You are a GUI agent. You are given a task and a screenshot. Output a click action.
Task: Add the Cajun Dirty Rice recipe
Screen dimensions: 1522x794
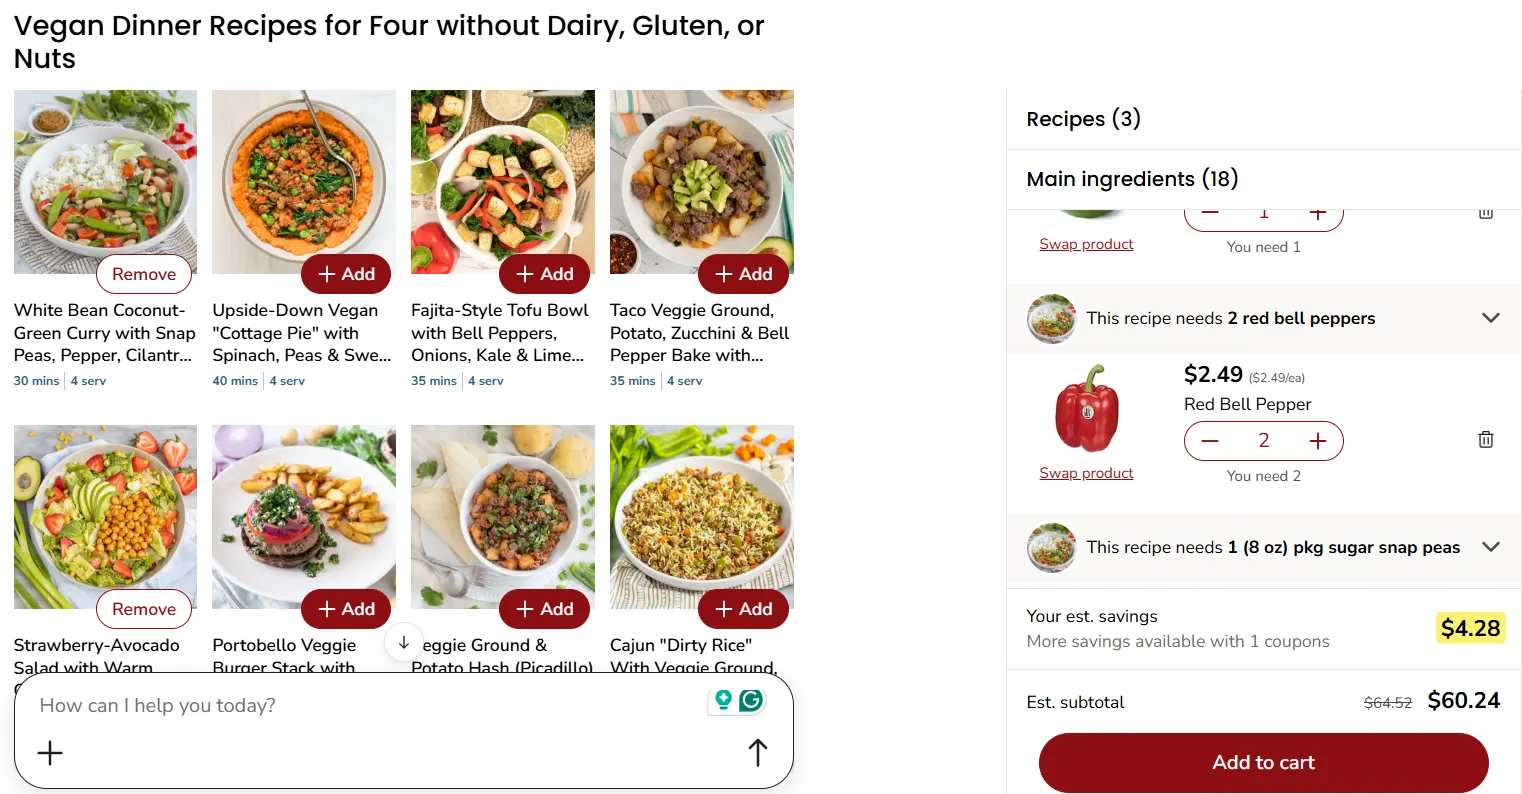point(743,608)
